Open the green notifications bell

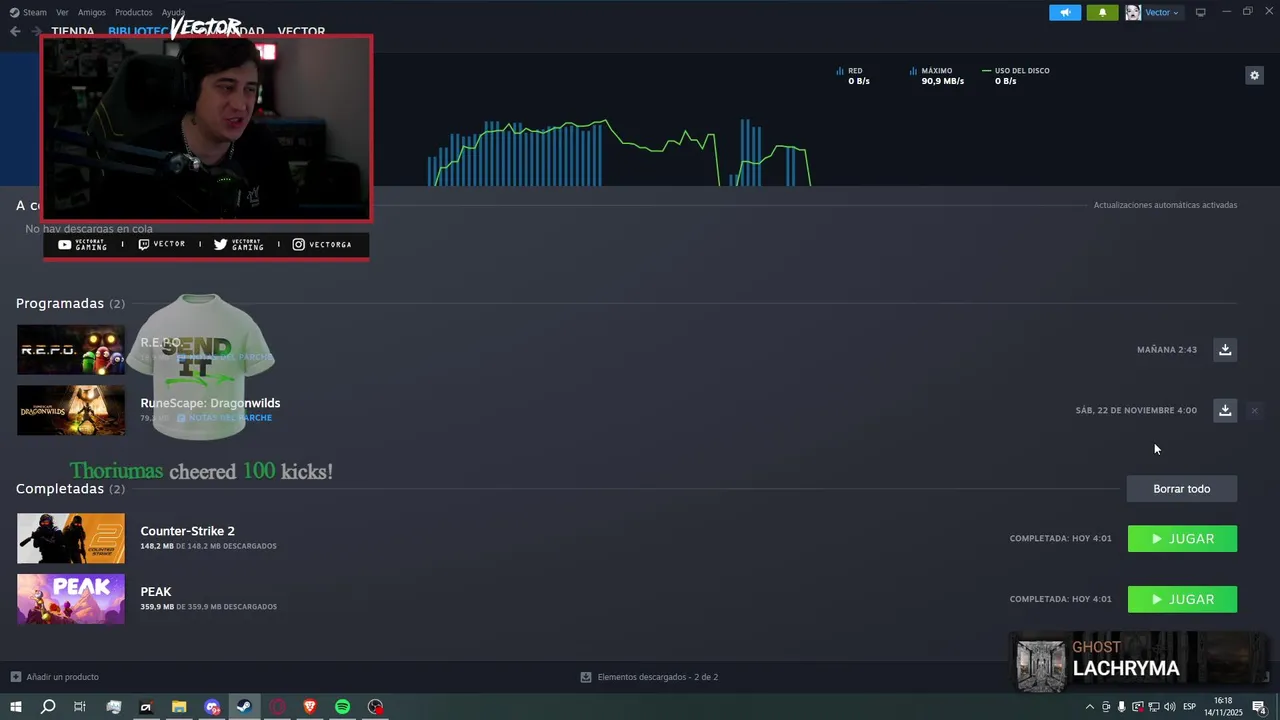click(x=1102, y=12)
